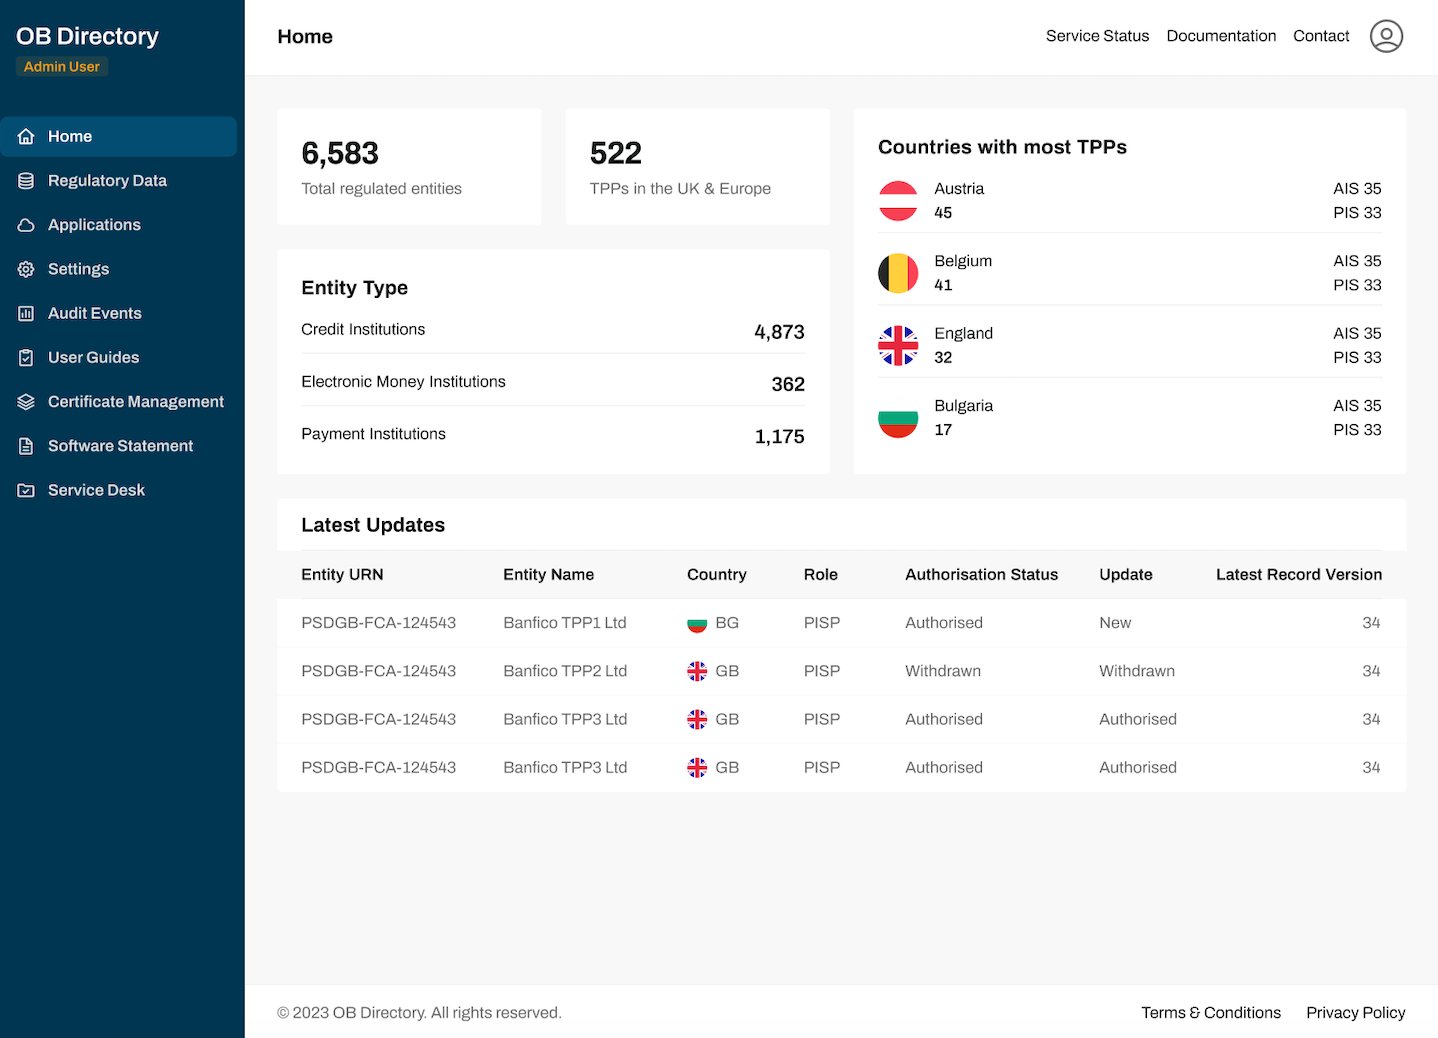Open Regulatory Data in the sidebar
The width and height of the screenshot is (1438, 1038).
coord(118,181)
